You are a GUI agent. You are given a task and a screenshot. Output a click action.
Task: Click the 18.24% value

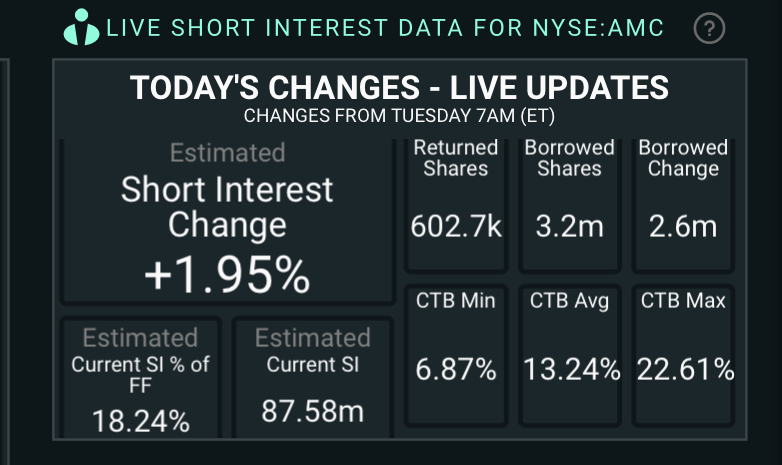click(x=140, y=421)
